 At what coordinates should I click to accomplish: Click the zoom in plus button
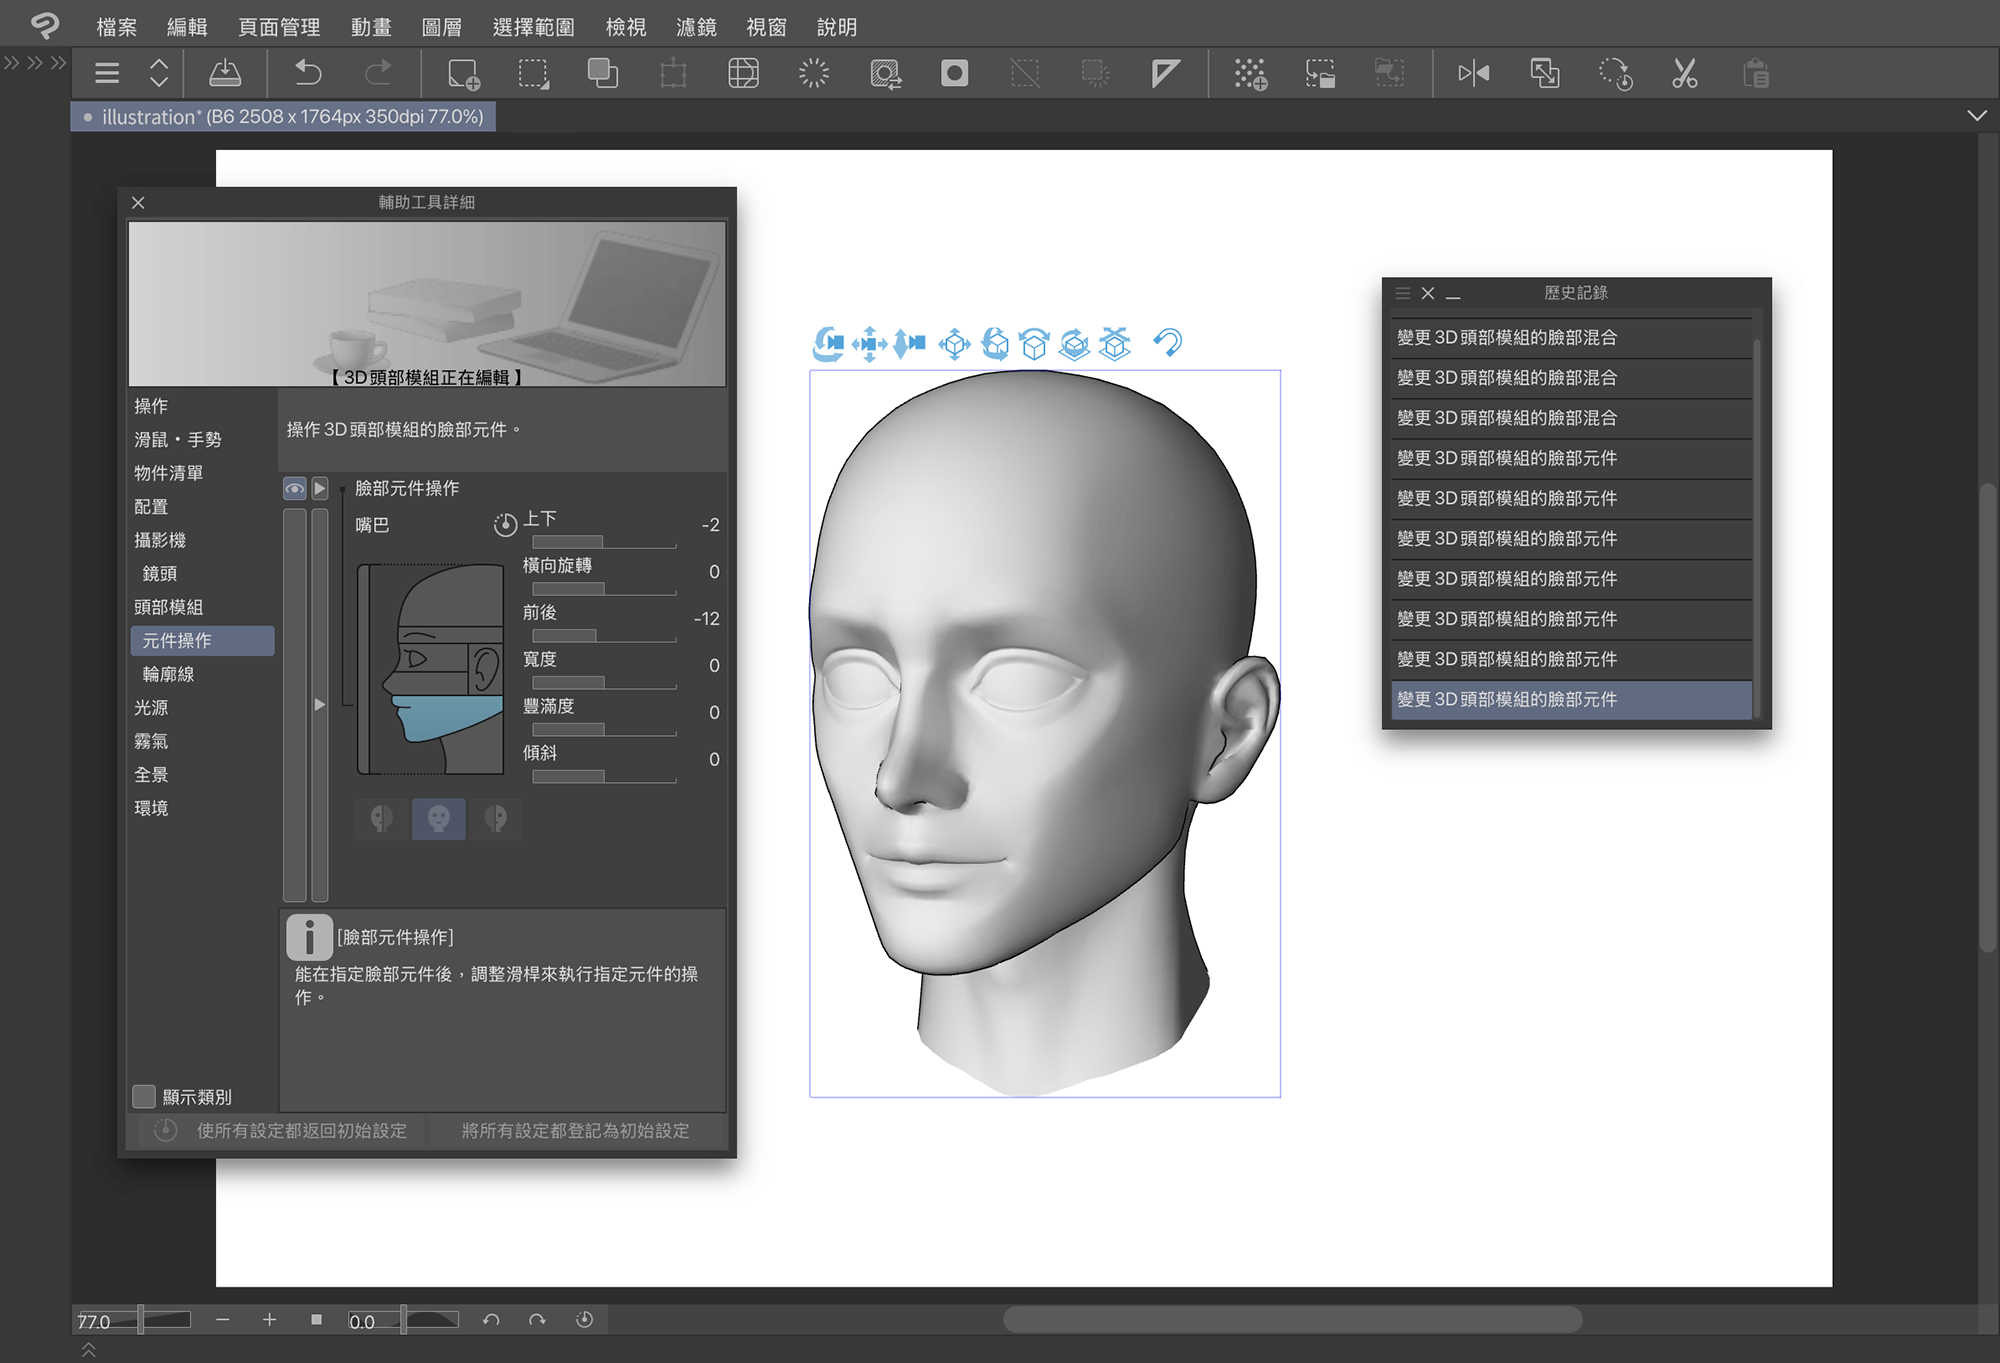click(x=269, y=1320)
